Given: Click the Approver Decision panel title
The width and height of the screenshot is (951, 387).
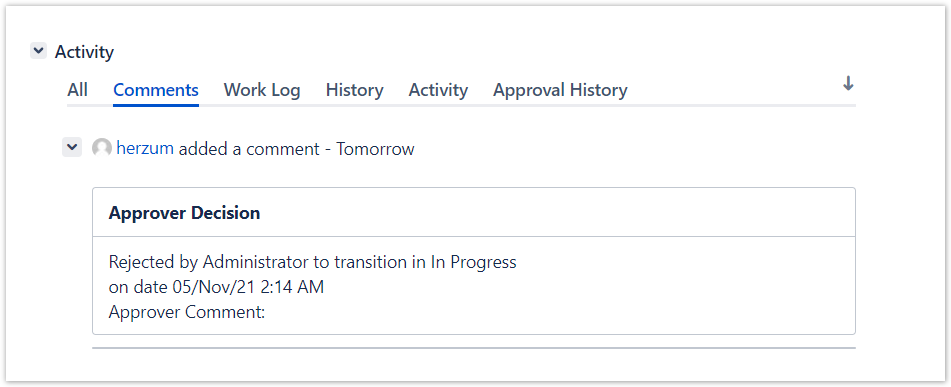Looking at the screenshot, I should click(x=184, y=213).
